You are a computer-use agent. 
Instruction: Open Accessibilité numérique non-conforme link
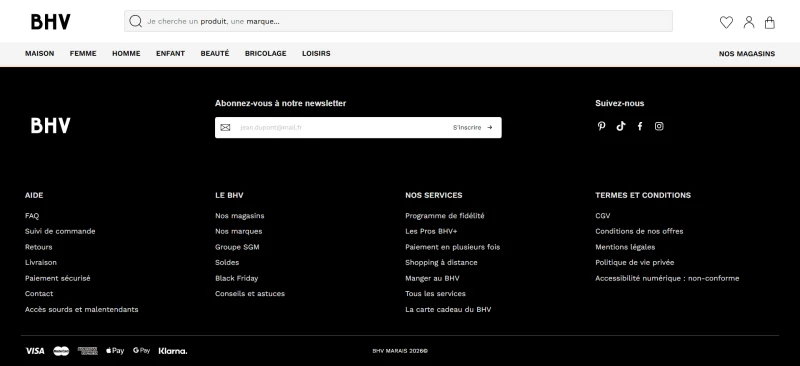[x=667, y=278]
